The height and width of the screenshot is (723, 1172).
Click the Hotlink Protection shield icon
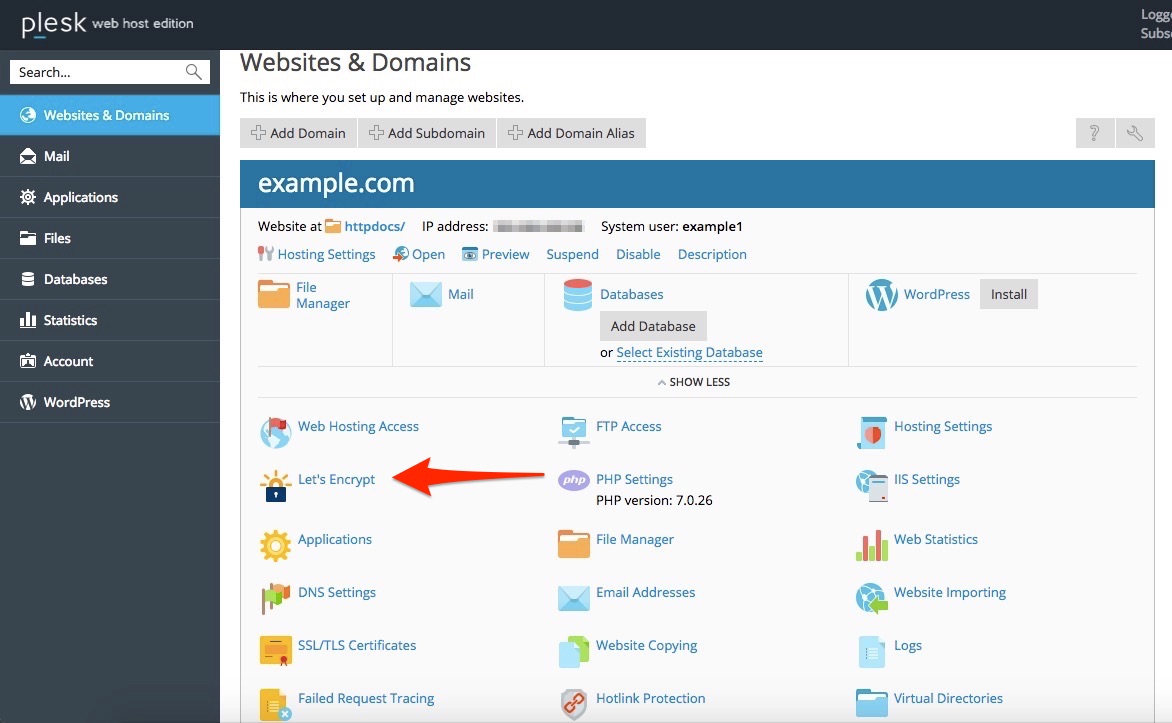pos(573,704)
